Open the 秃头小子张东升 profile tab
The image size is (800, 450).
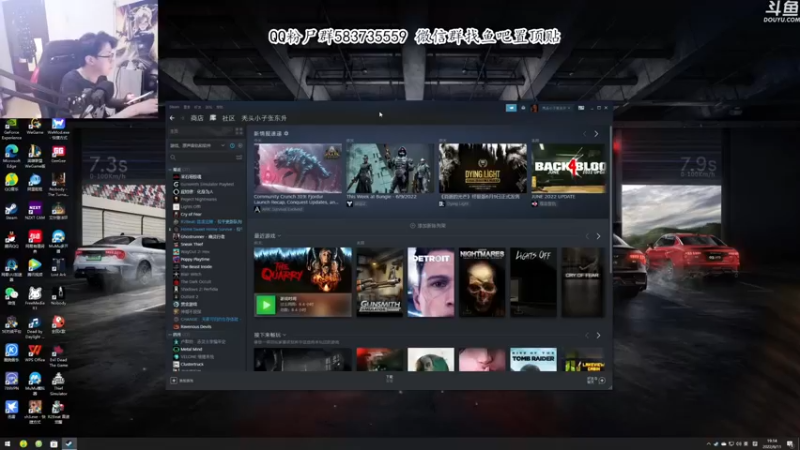click(264, 118)
